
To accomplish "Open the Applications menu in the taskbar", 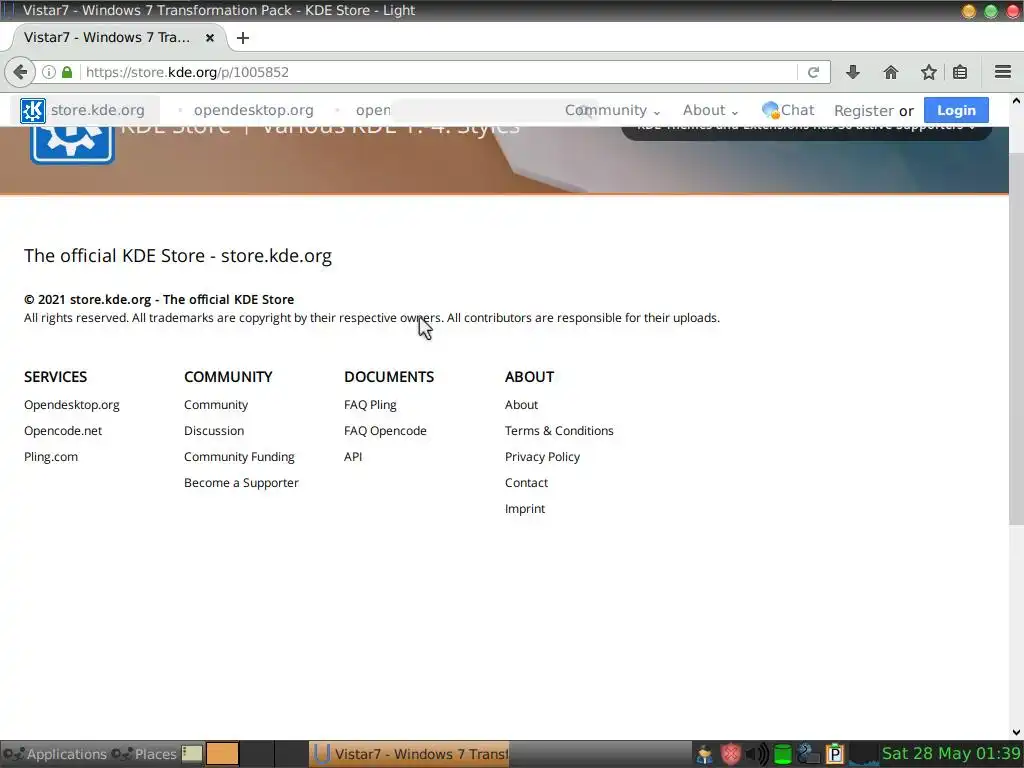I will (x=55, y=754).
